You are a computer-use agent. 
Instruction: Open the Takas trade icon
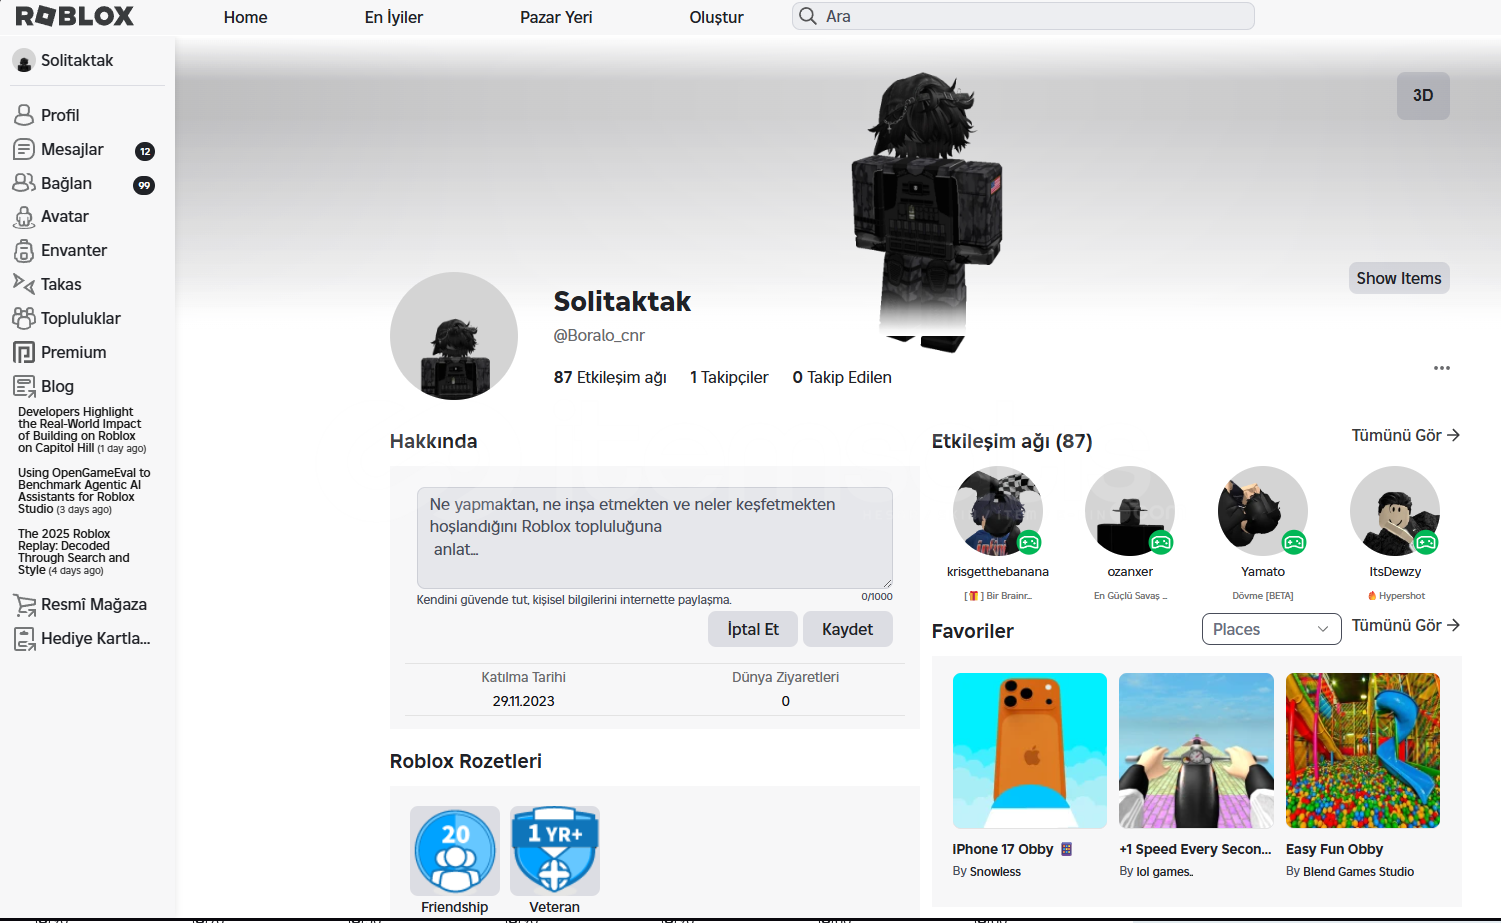click(24, 284)
